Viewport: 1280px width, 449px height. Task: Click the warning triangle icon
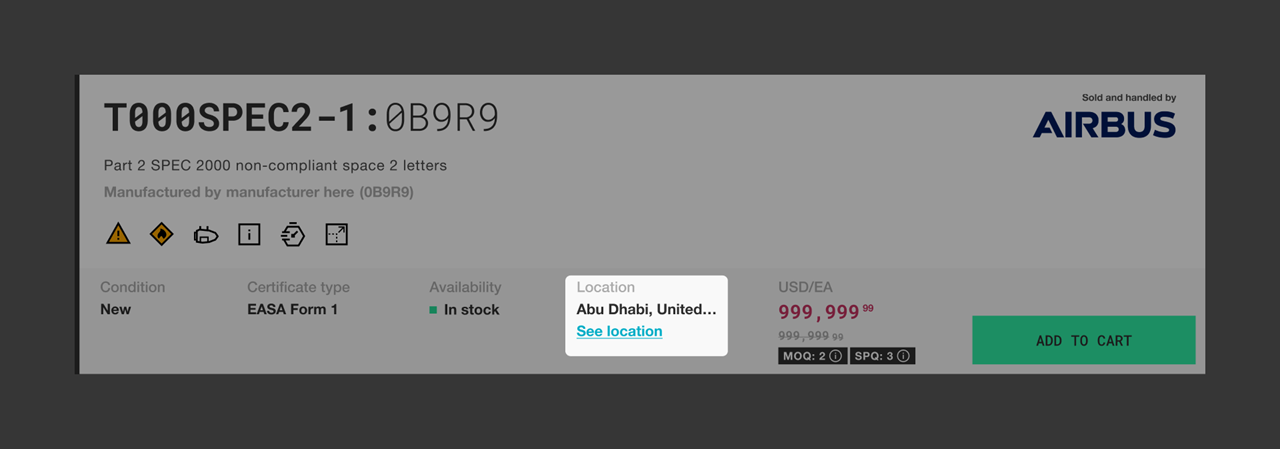pos(118,234)
